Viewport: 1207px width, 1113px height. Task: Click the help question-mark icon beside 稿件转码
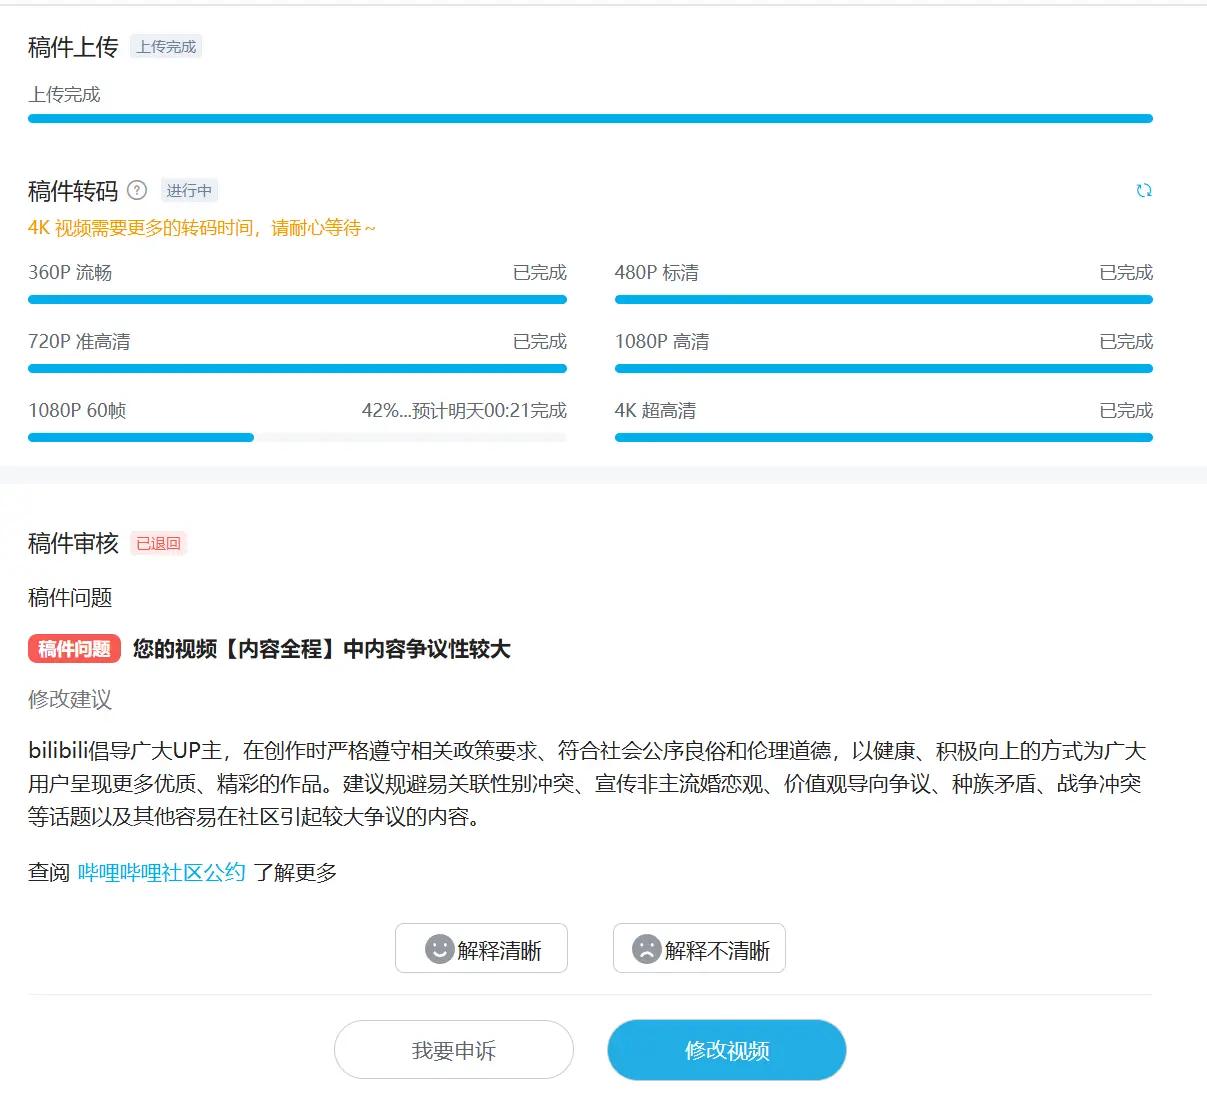(138, 190)
